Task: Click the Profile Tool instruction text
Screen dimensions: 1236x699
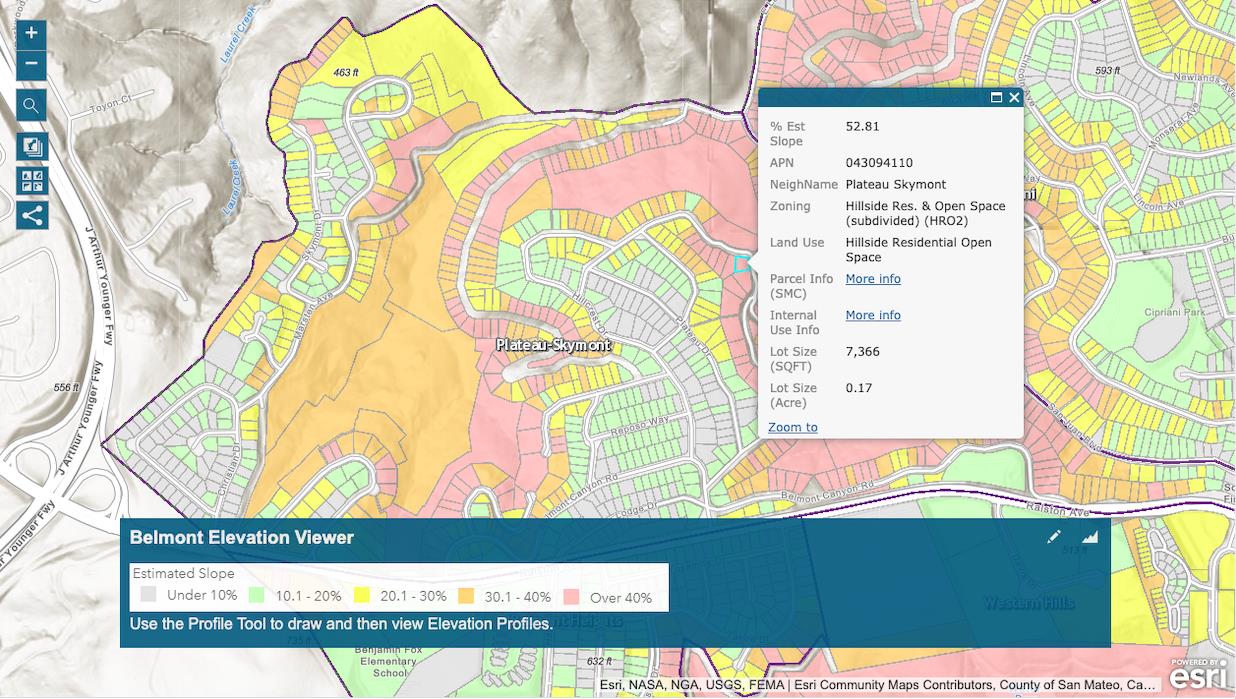Action: [x=341, y=624]
